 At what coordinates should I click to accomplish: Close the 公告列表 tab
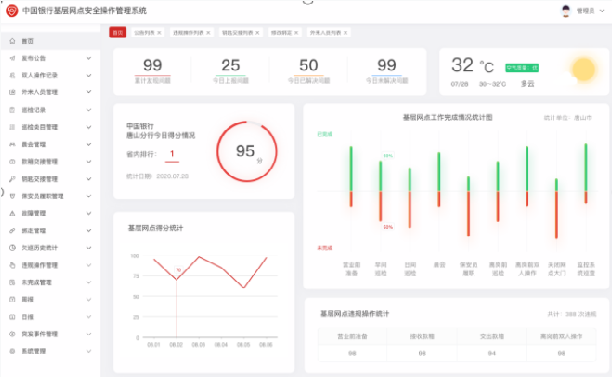[x=159, y=33]
